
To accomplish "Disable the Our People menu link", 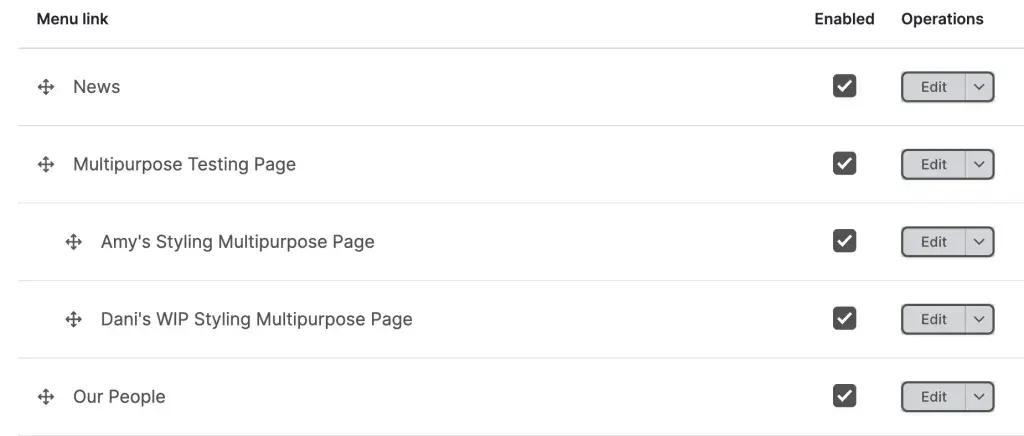I will point(844,396).
